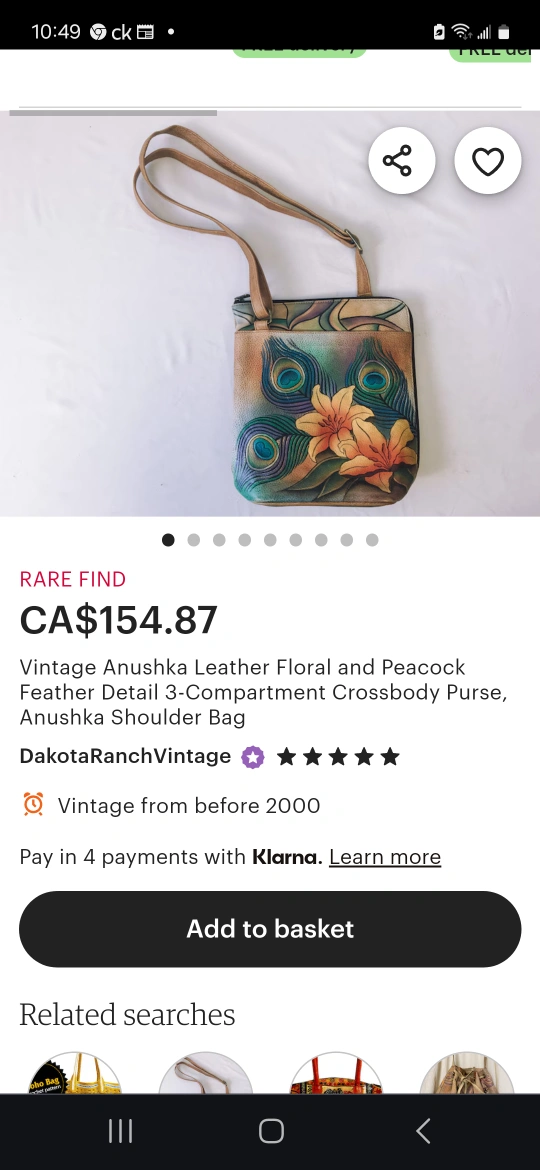Tap the peacock purse product photo
The height and width of the screenshot is (1170, 540).
(x=270, y=313)
